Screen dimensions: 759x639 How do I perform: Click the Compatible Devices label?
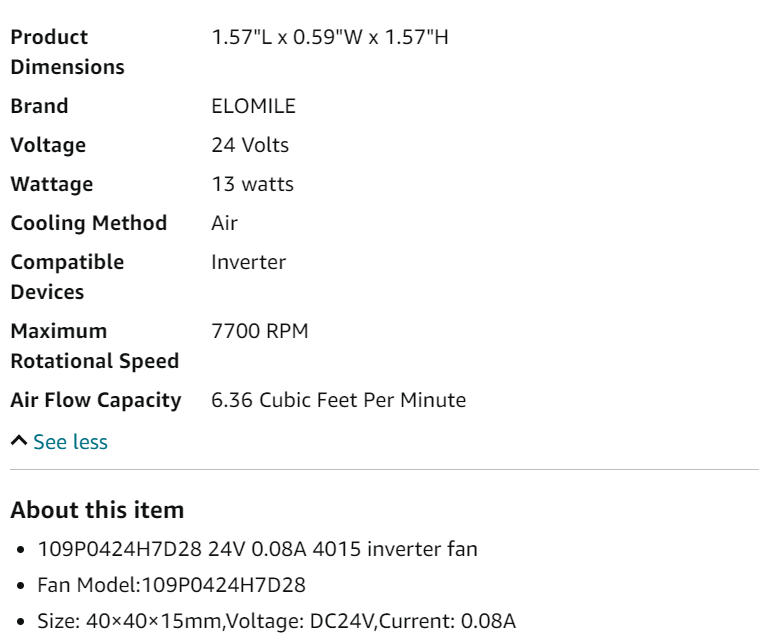67,277
